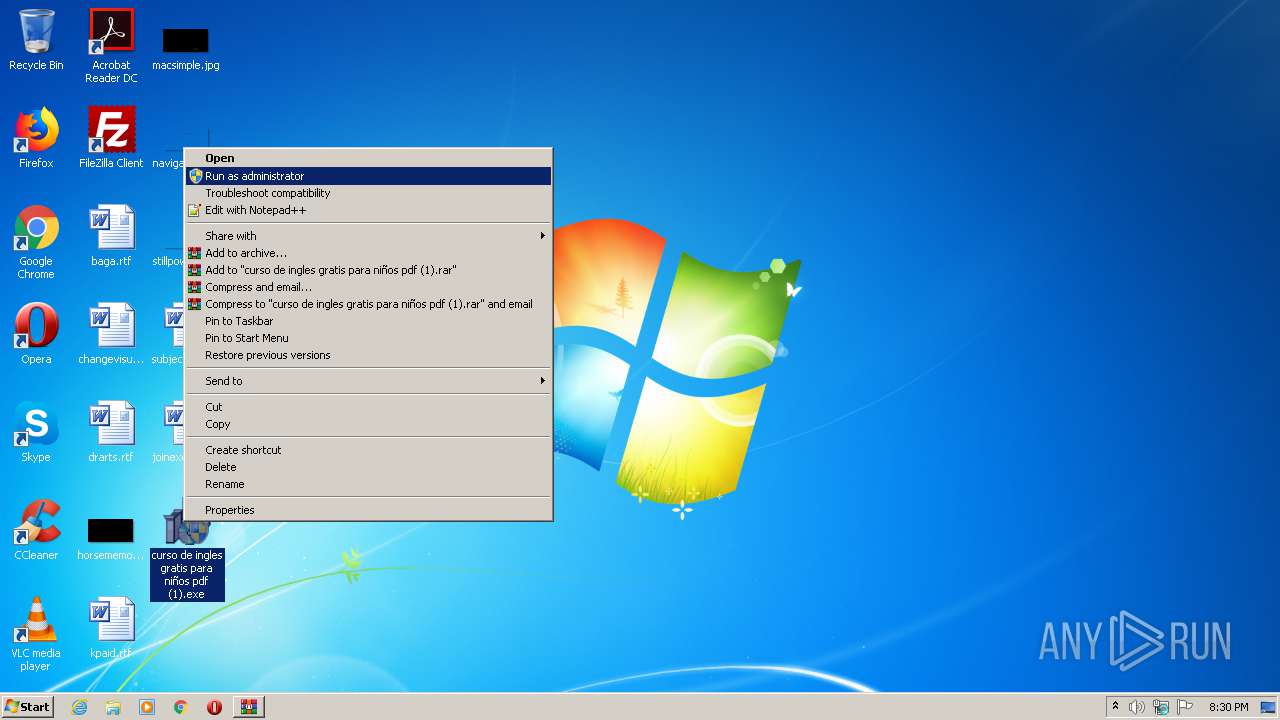Open Windows Explorer from the taskbar
Image resolution: width=1280 pixels, height=720 pixels.
point(113,707)
